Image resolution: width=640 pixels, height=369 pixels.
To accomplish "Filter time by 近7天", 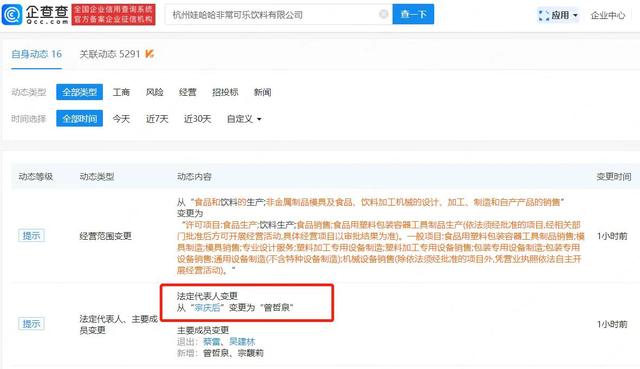I will tap(157, 119).
